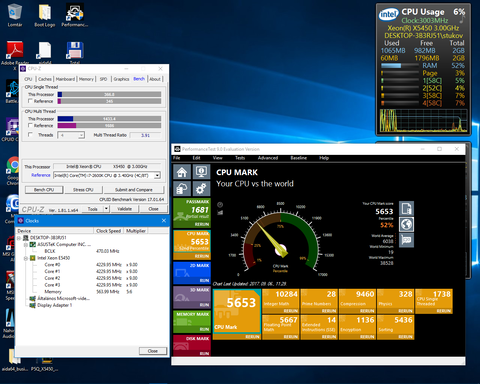This screenshot has width=480, height=384.
Task: Open the Advanced menu in PerformanceTest
Action: pyautogui.click(x=268, y=158)
